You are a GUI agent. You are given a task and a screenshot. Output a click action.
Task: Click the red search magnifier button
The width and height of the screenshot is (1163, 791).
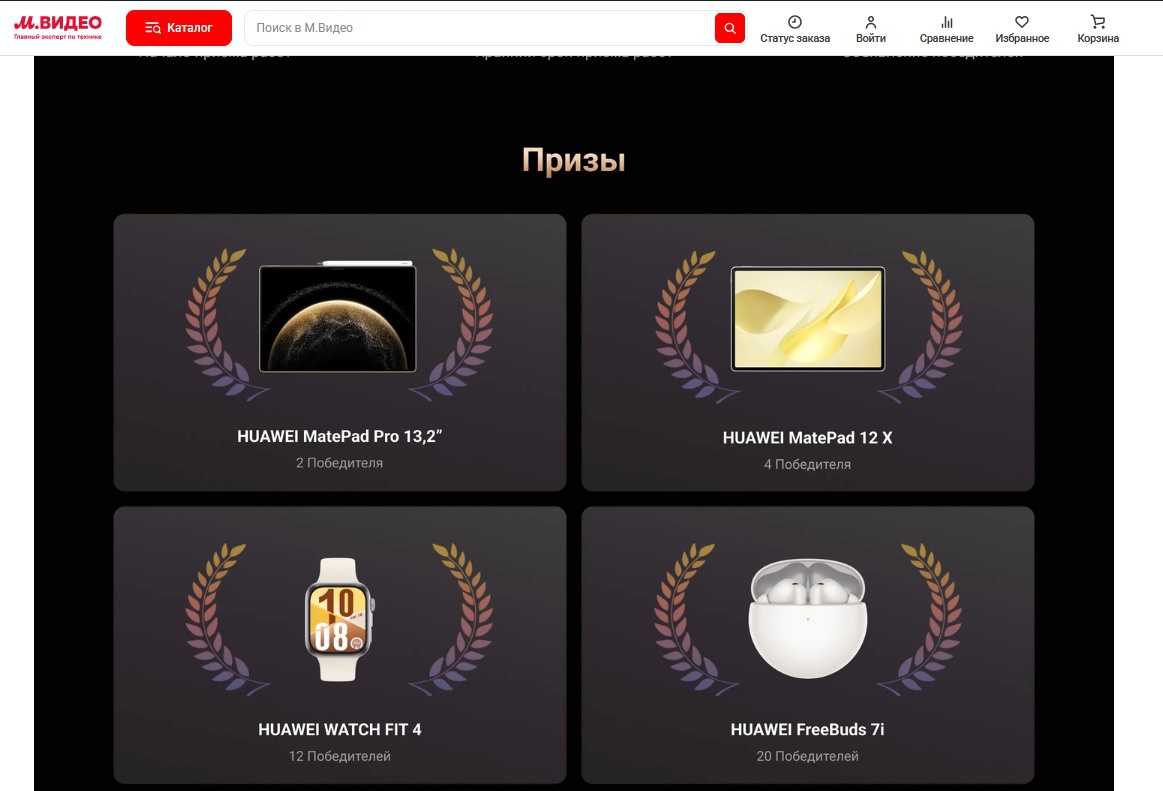pos(730,28)
